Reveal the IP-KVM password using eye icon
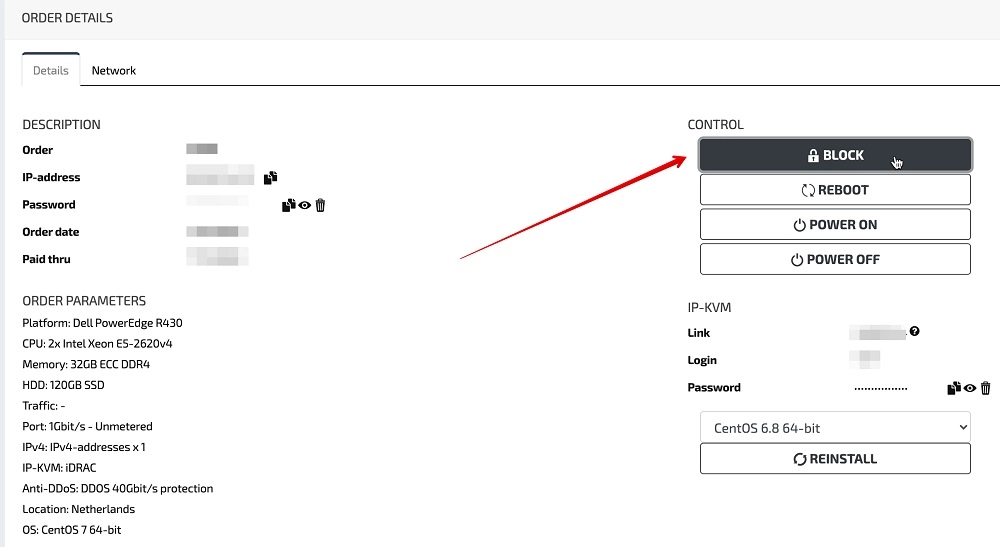The height and width of the screenshot is (547, 1000). (x=969, y=388)
